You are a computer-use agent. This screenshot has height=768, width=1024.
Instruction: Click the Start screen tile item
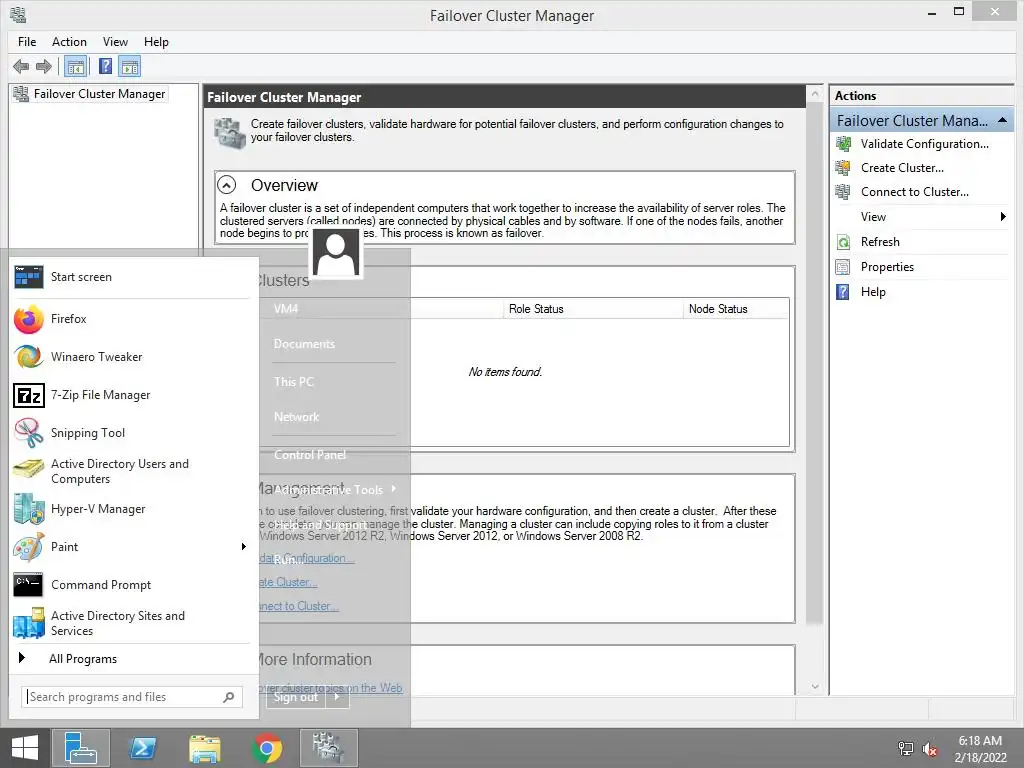click(131, 277)
